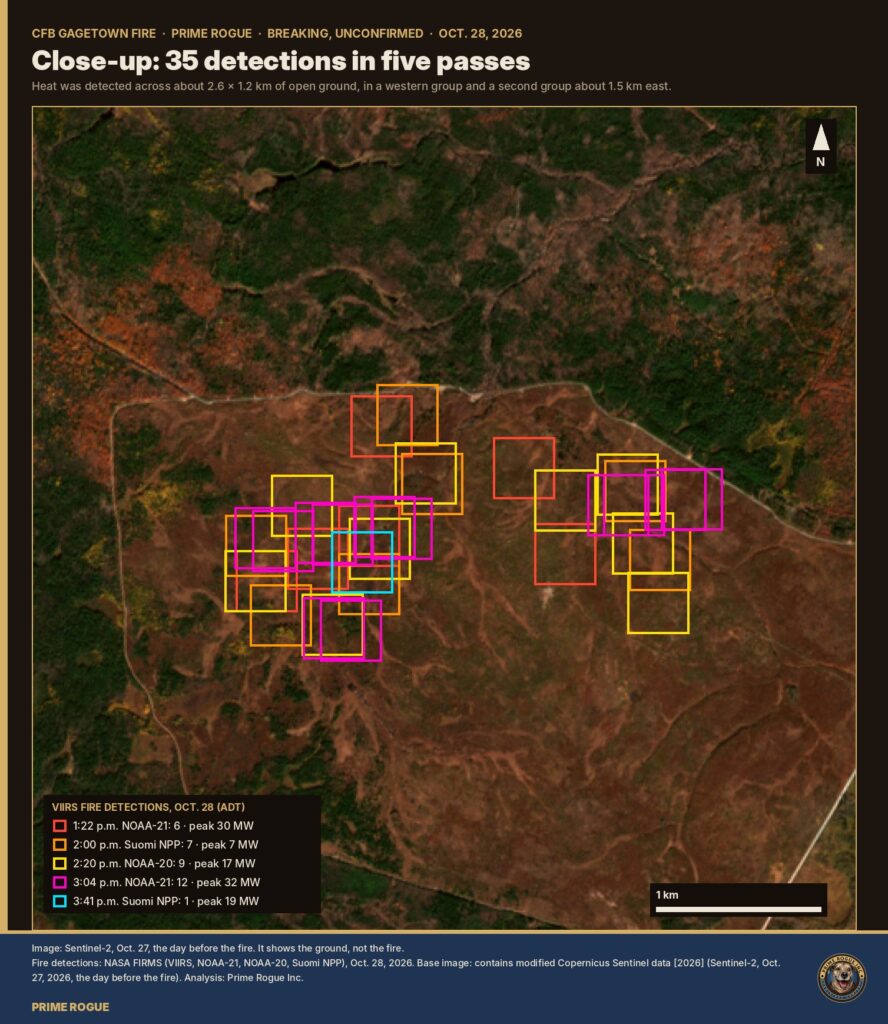The height and width of the screenshot is (1024, 888).
Task: Click the Prime Rogue dog logo badge
Action: point(842,978)
